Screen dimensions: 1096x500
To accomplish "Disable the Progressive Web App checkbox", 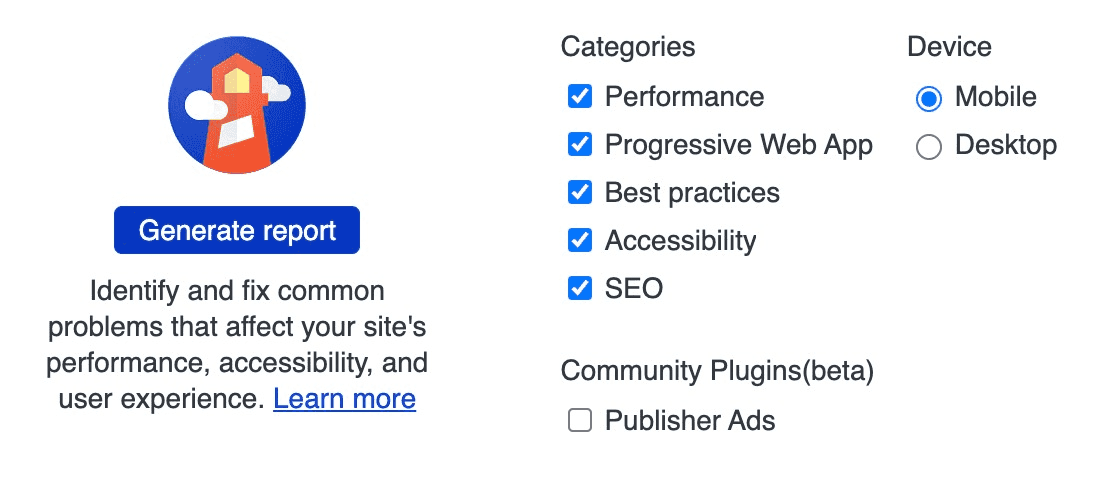I will (580, 145).
